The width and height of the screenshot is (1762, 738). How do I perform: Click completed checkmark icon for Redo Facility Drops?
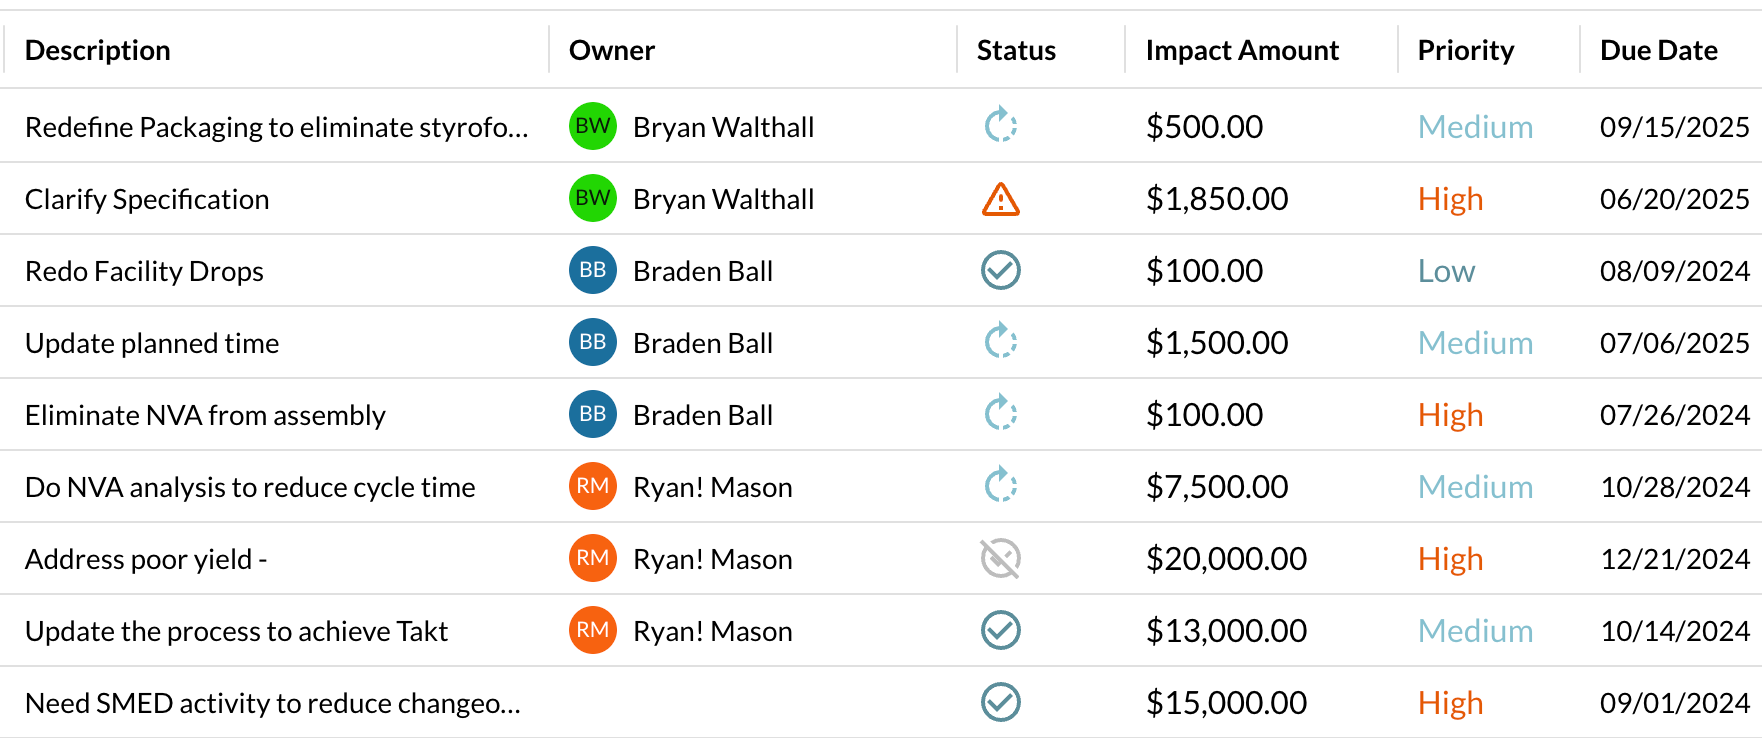pos(1000,270)
